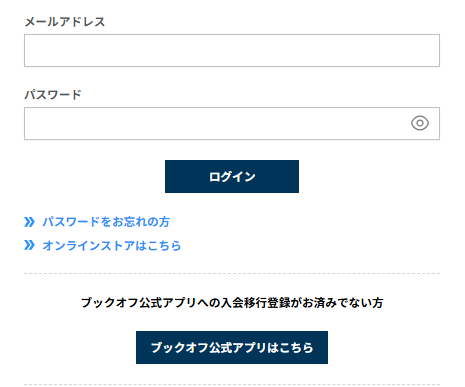Go to the forgotten-password help page link
The height and width of the screenshot is (387, 465).
(x=106, y=222)
